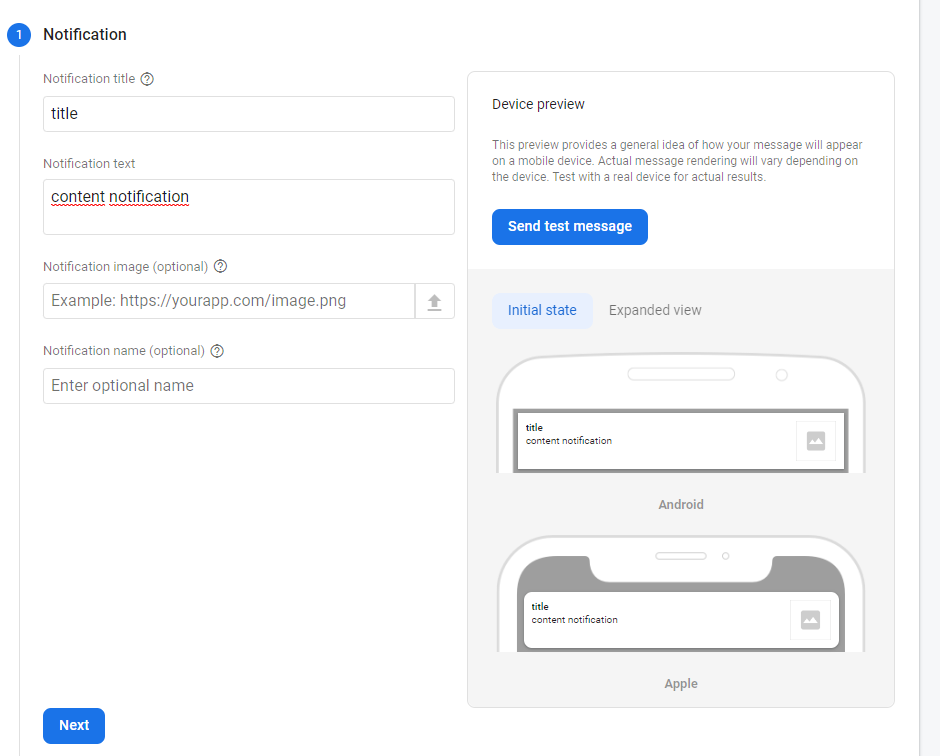
Task: Open the Notification name help tooltip
Action: [217, 351]
